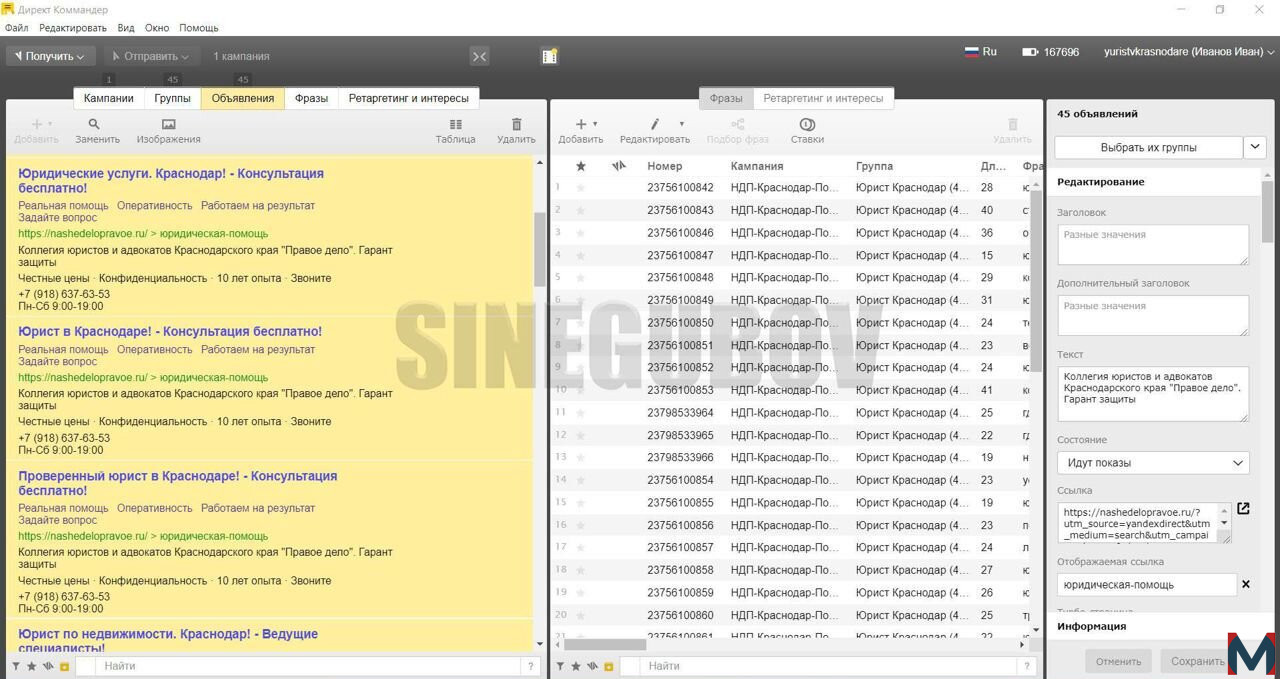This screenshot has width=1280, height=679.
Task: Click star filter icon below the phrases table
Action: (576, 666)
